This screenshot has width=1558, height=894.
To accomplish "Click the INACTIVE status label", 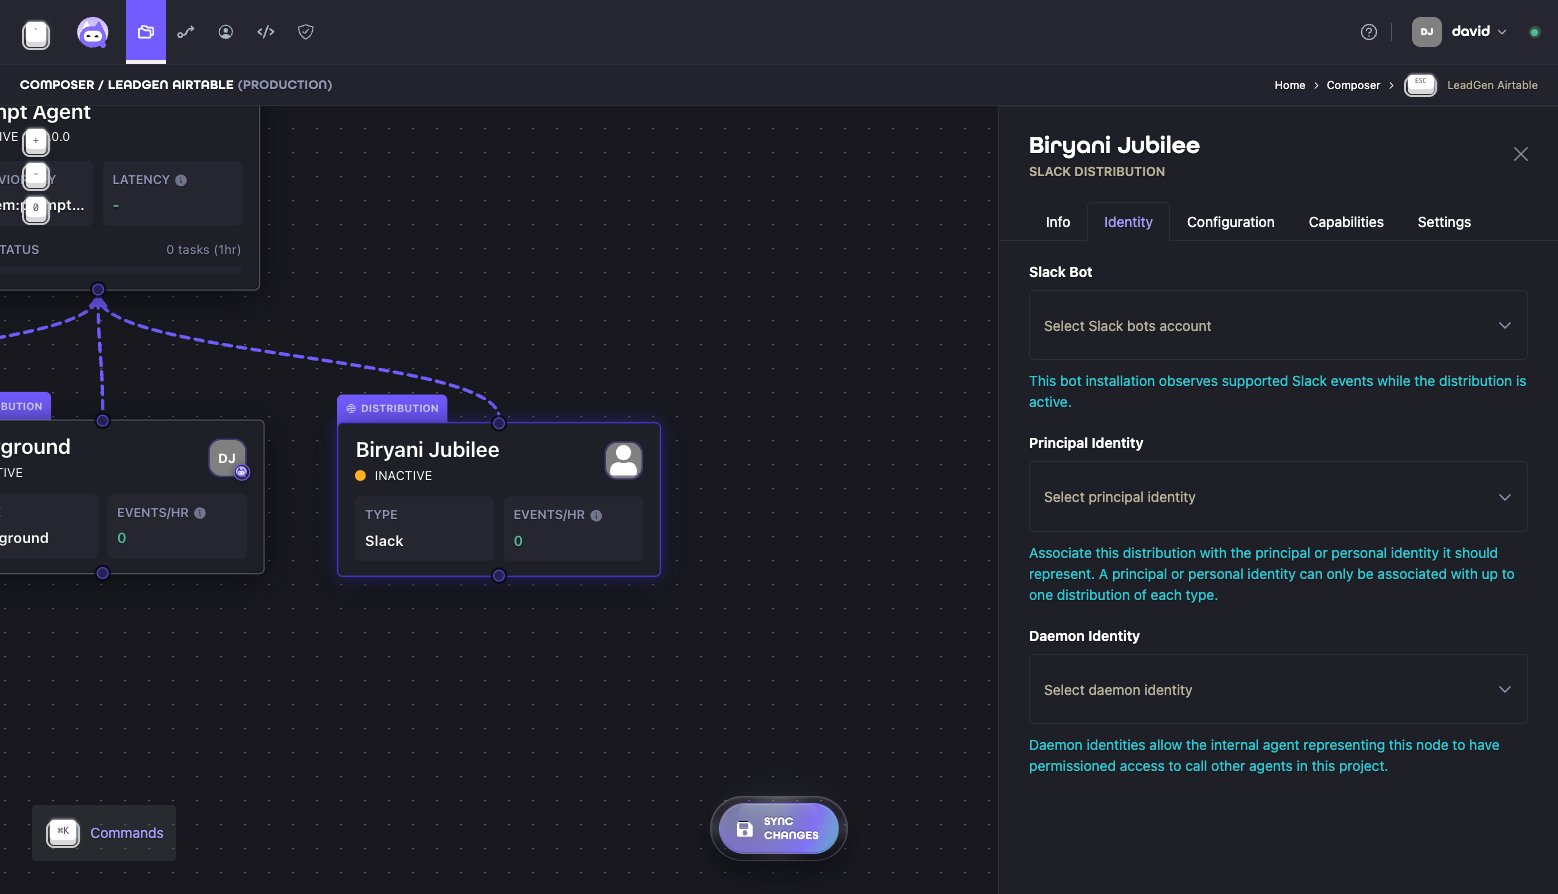I will 403,476.
